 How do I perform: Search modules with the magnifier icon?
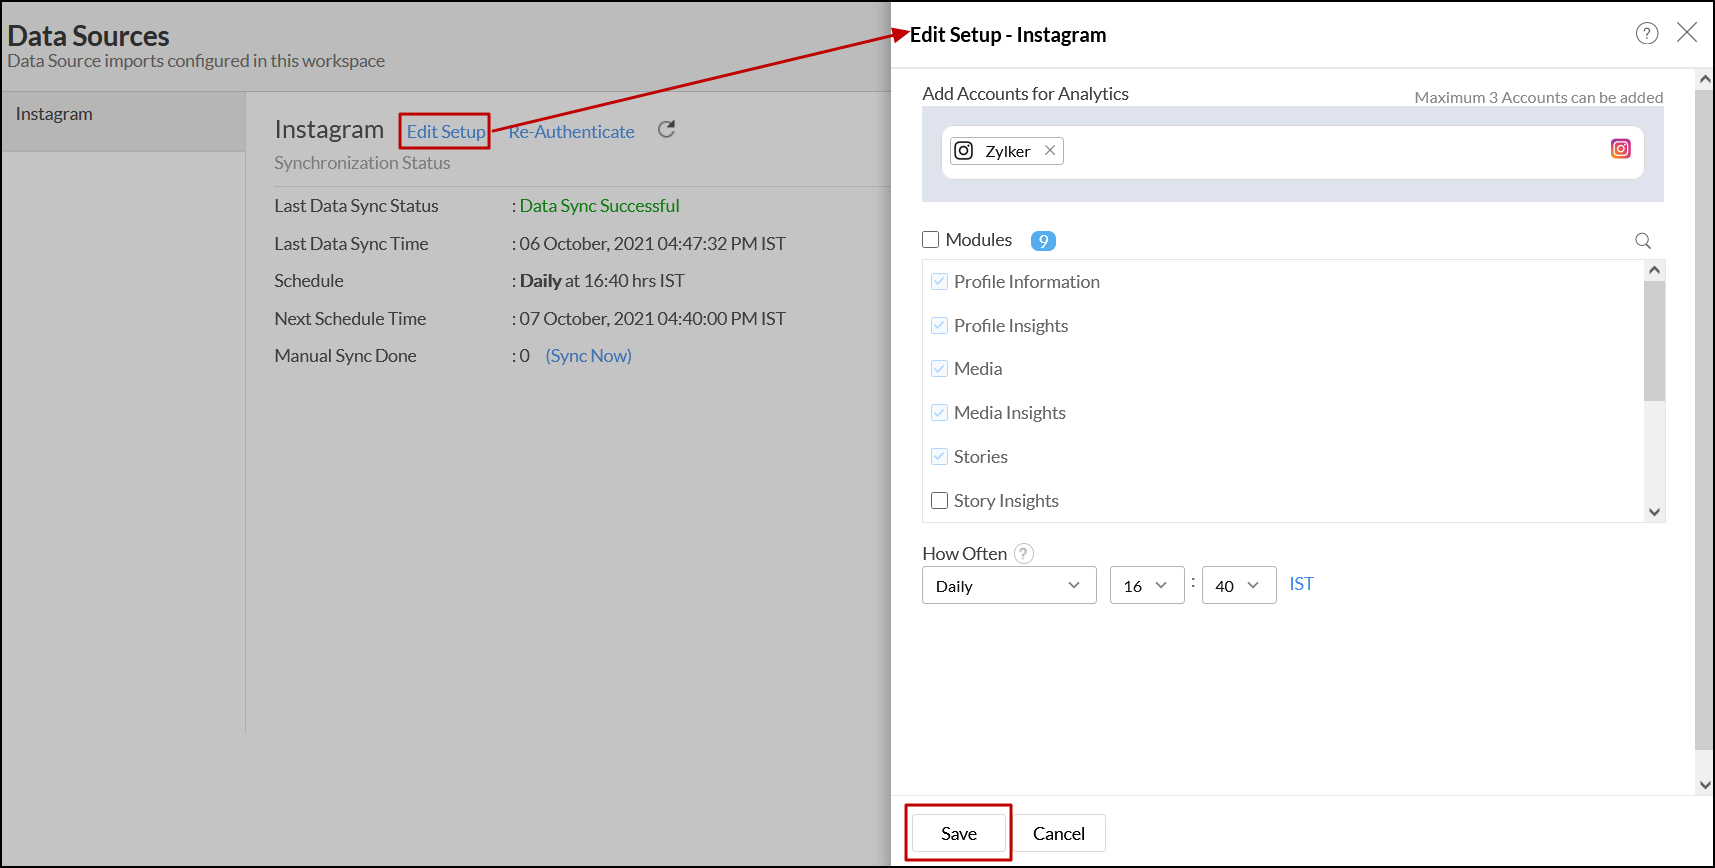click(1642, 241)
